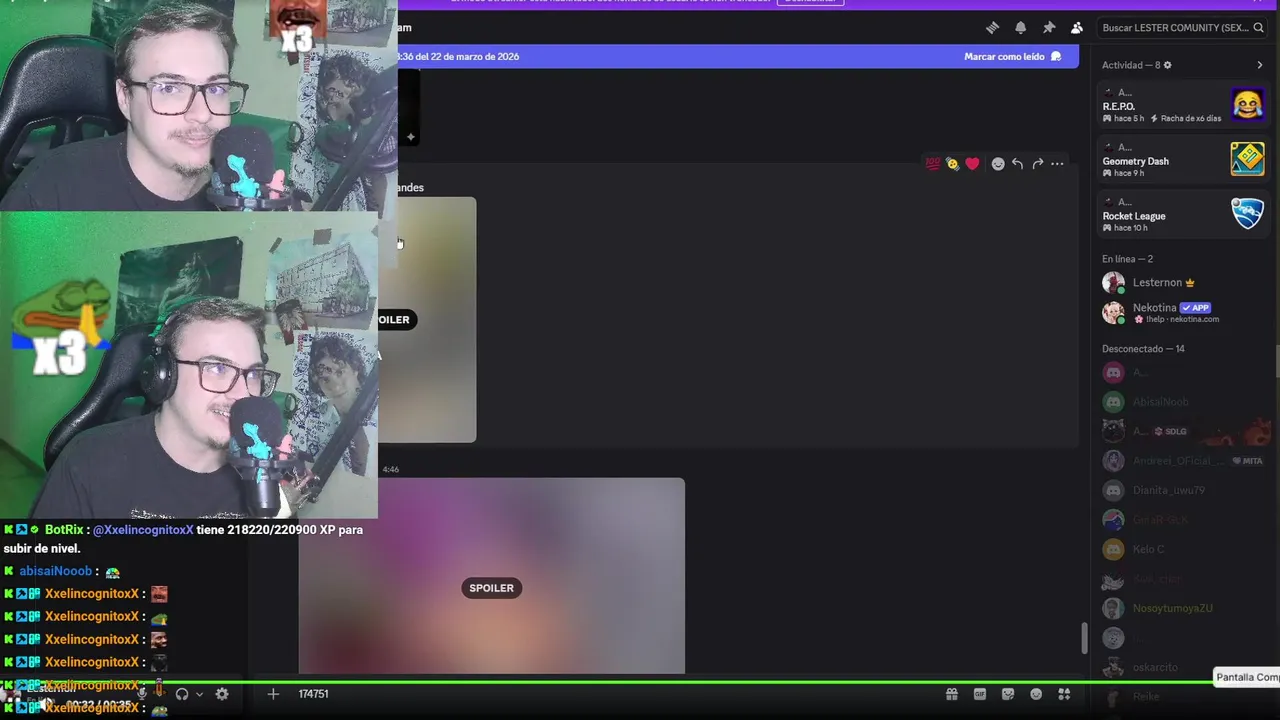Show pinned messages pin icon

(1048, 28)
